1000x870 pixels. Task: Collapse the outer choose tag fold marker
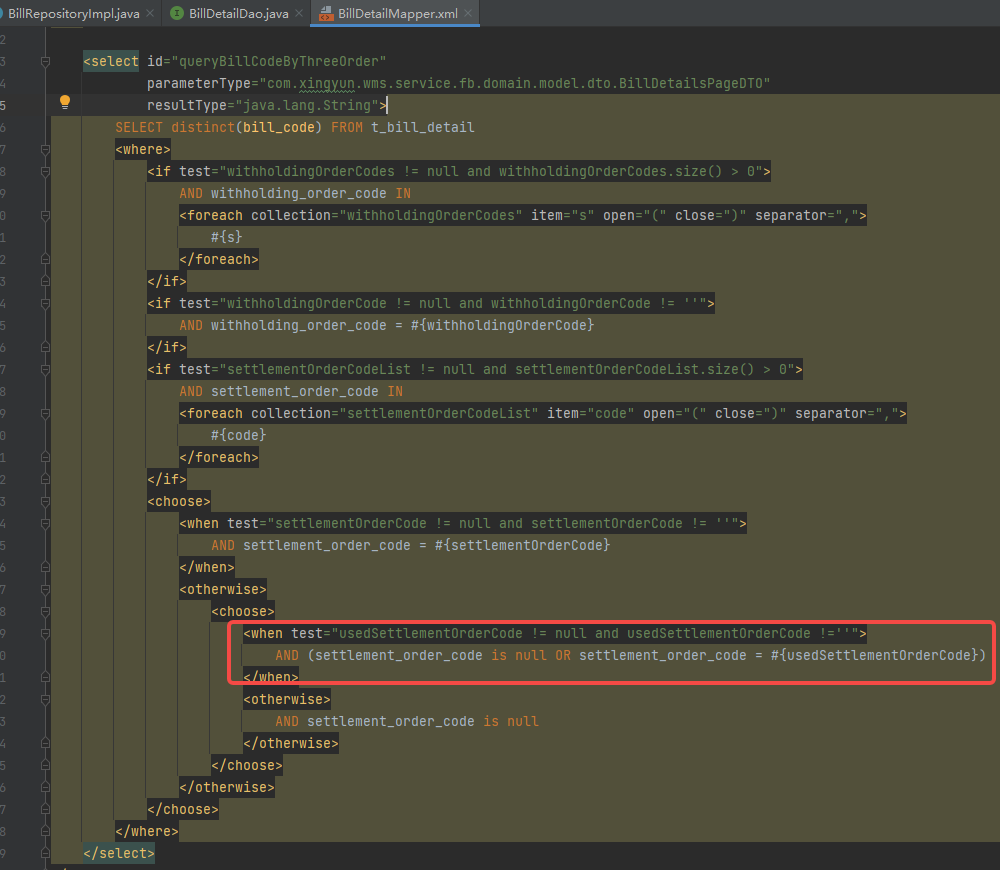pyautogui.click(x=45, y=501)
